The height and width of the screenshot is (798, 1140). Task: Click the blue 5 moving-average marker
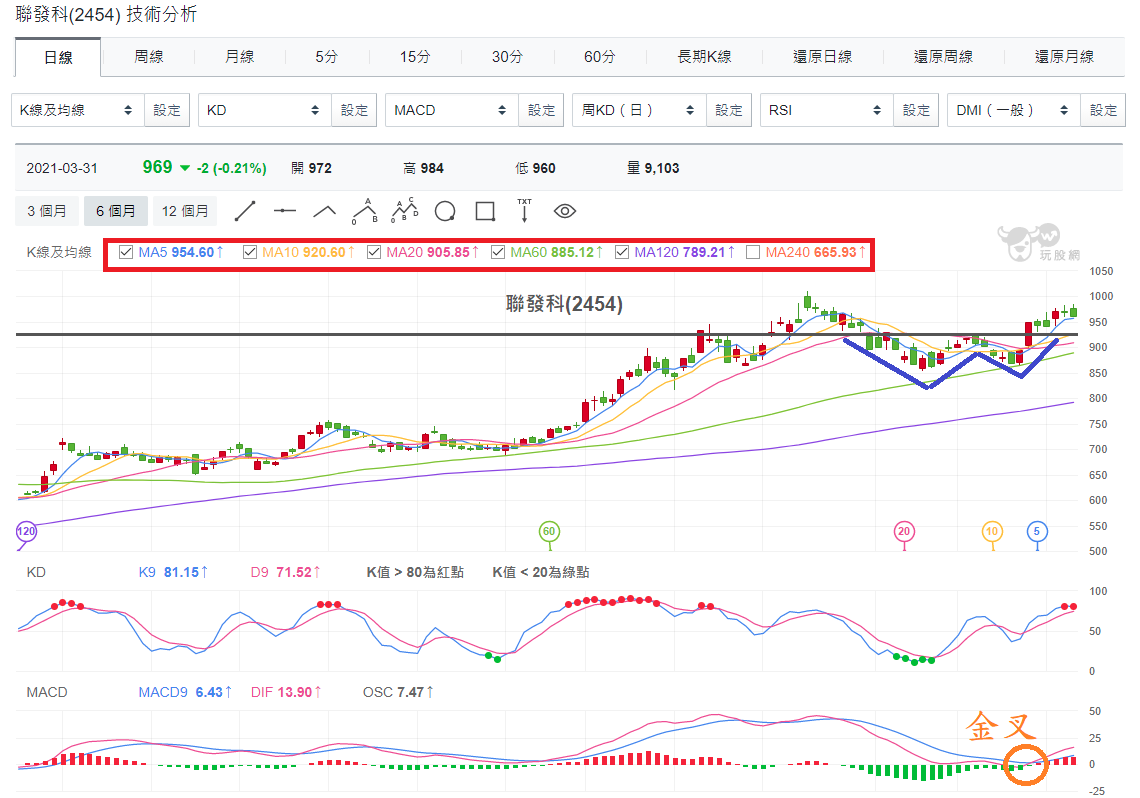point(1037,531)
